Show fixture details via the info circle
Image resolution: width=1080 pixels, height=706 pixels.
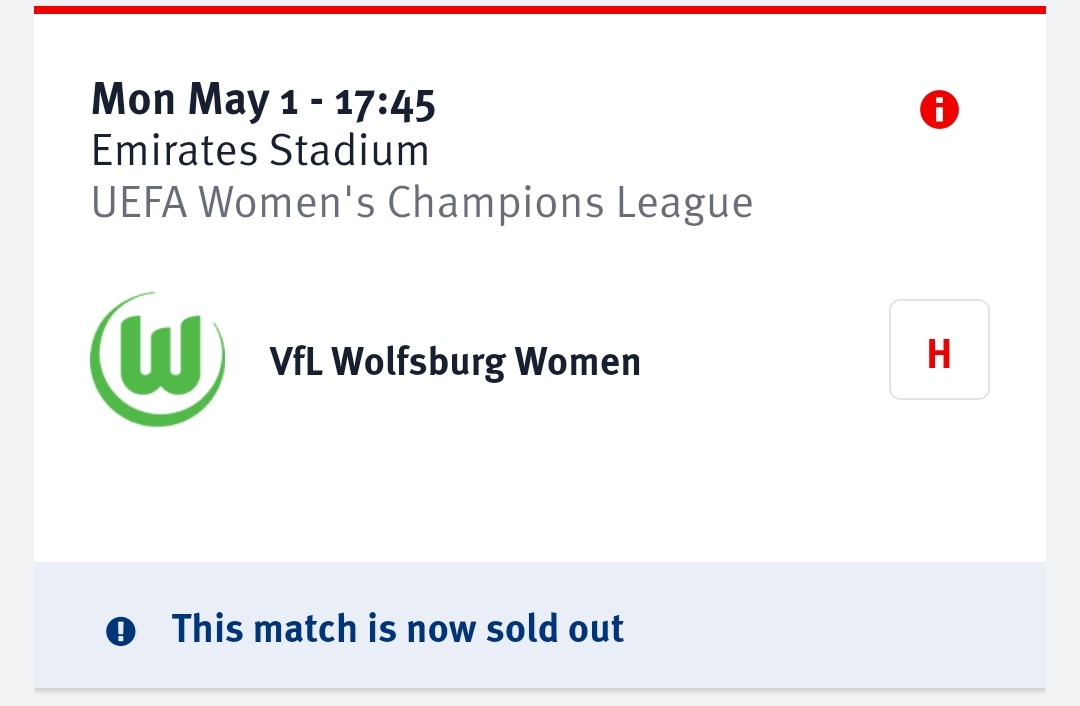[x=939, y=110]
